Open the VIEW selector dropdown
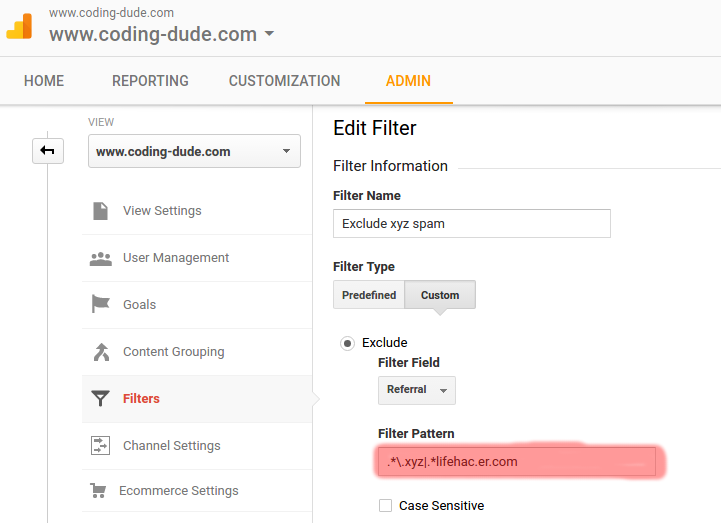This screenshot has width=721, height=523. [x=194, y=151]
